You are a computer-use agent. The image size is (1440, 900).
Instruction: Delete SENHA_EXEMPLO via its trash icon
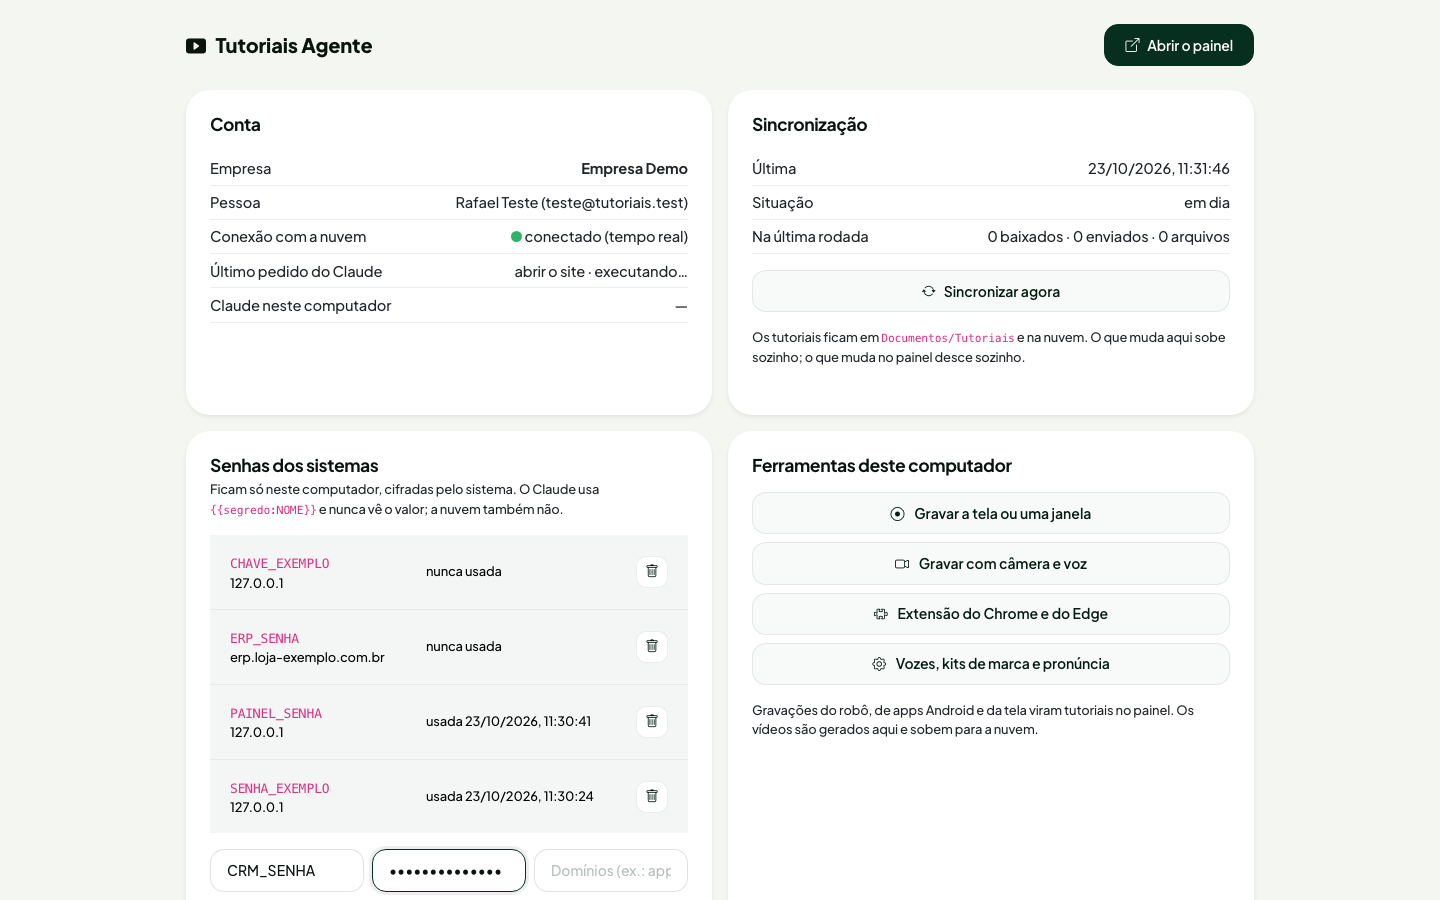[x=652, y=797]
